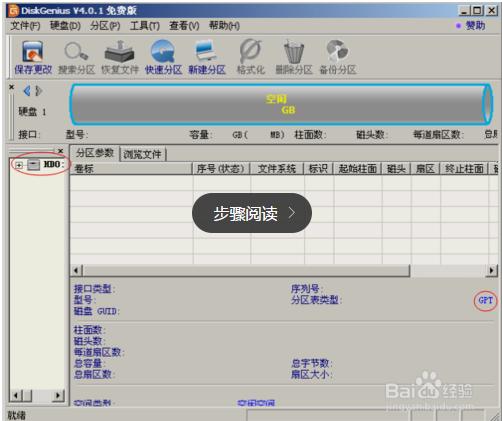Image resolution: width=502 pixels, height=421 pixels.
Task: Select the HD0: tree item label
Action: click(54, 164)
